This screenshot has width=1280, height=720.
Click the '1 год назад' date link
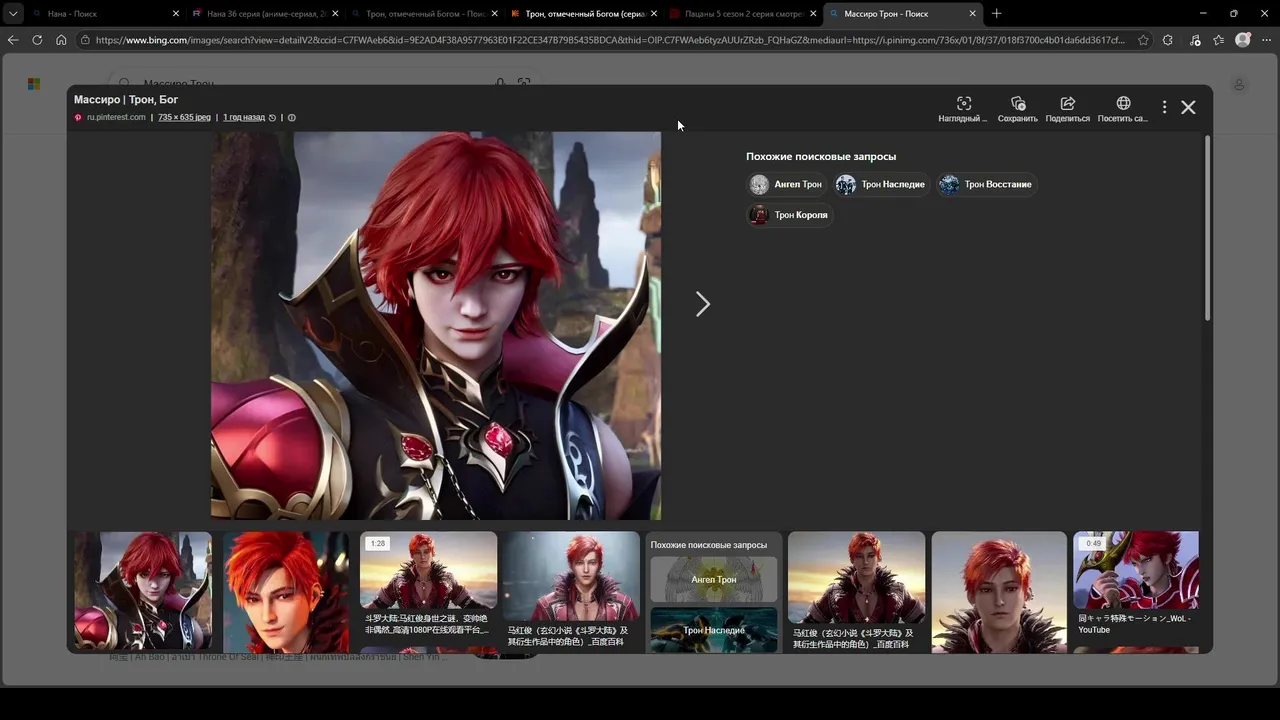point(244,117)
